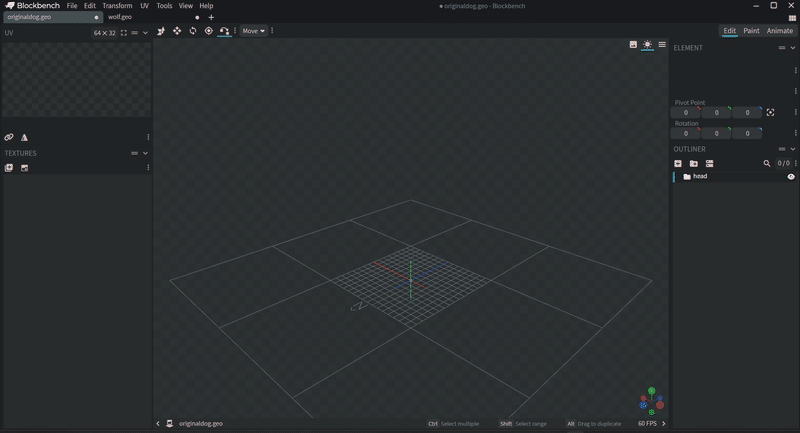Click the 64 × 32 UV size button
This screenshot has width=800, height=433.
point(105,33)
